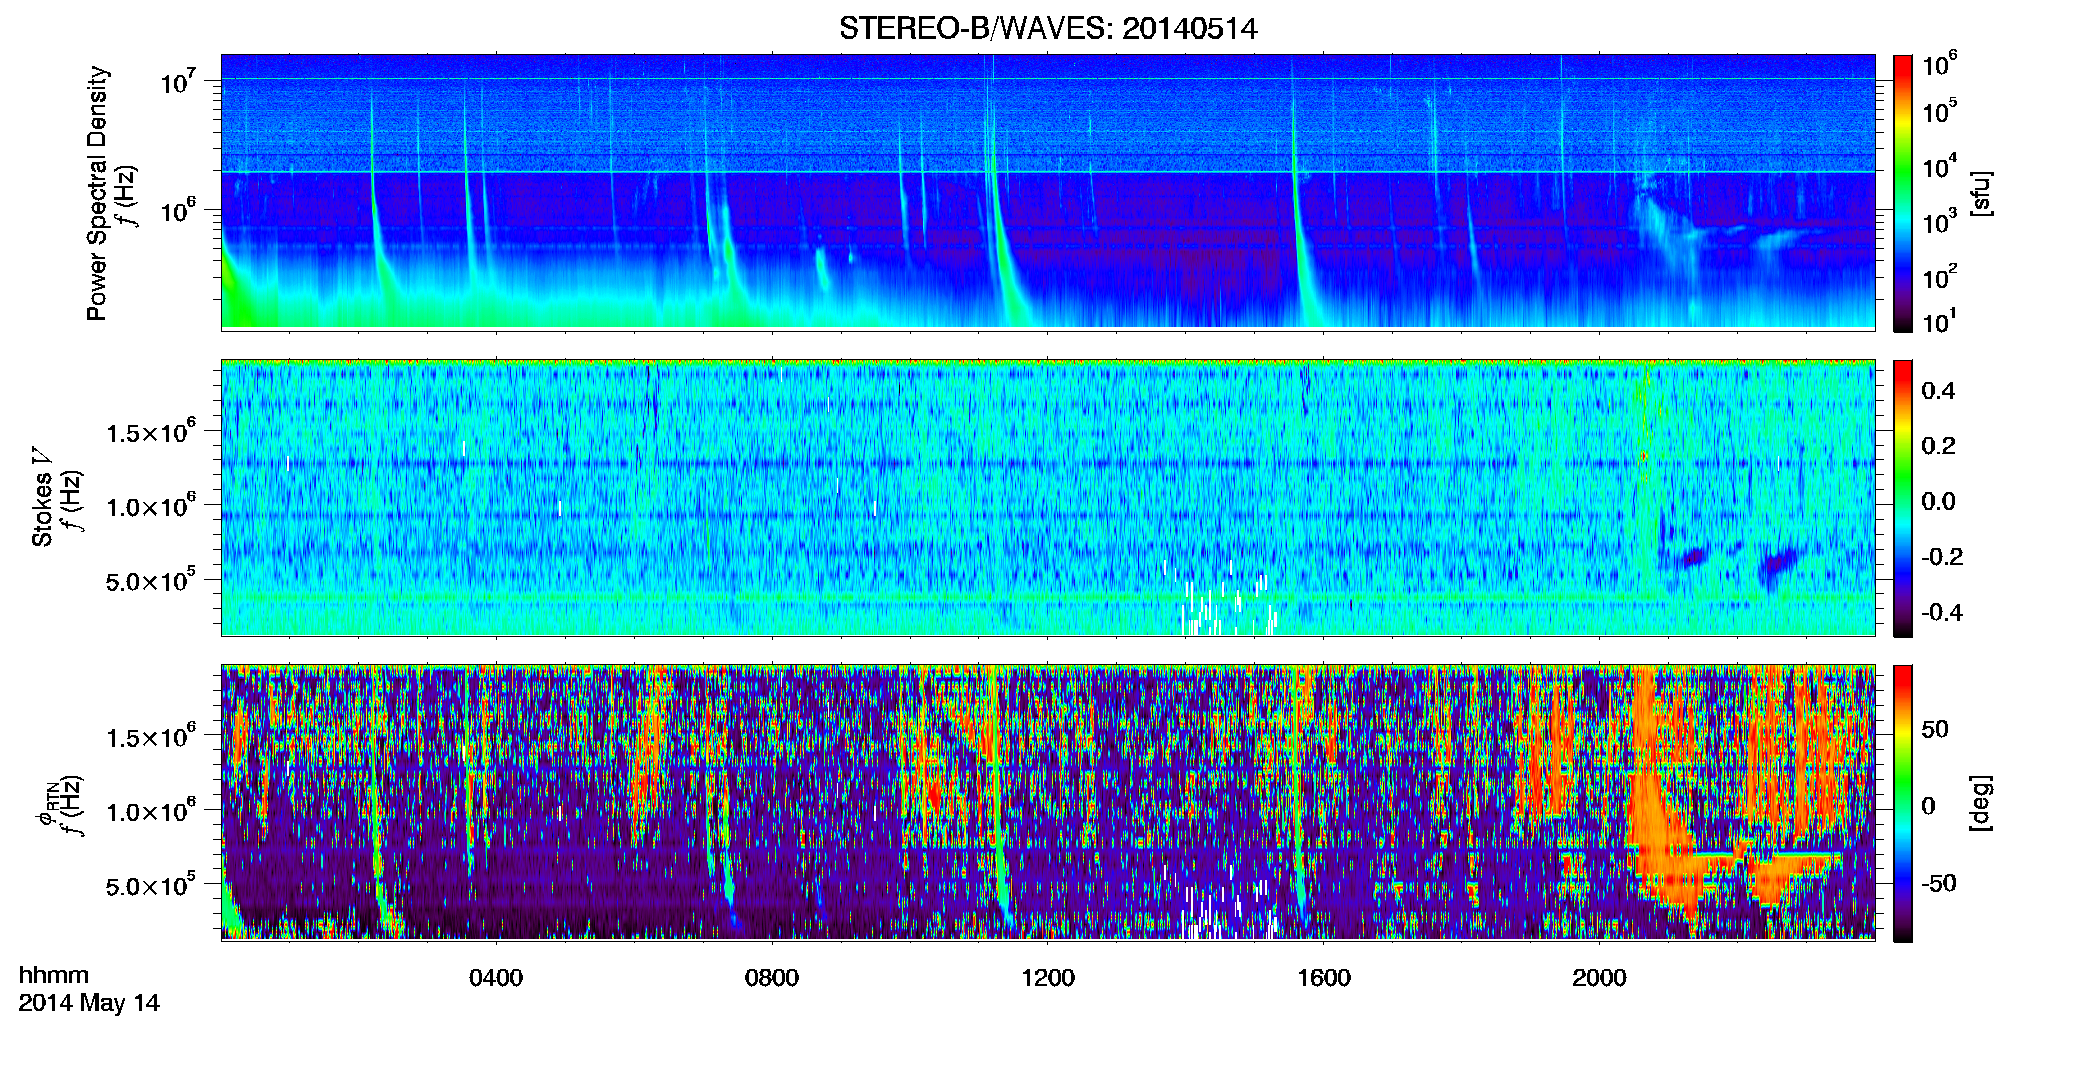
Task: Click the [sfu] unit label
Action: (x=1981, y=193)
